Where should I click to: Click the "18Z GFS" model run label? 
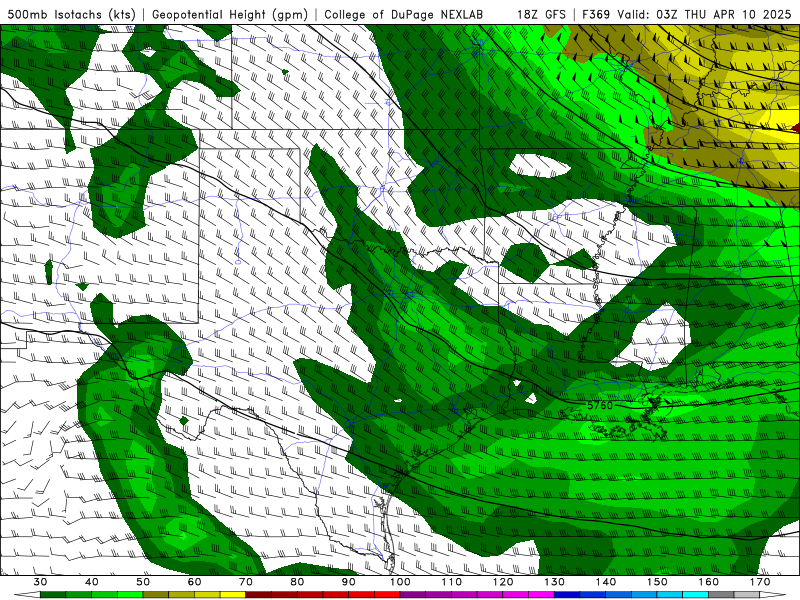point(541,14)
